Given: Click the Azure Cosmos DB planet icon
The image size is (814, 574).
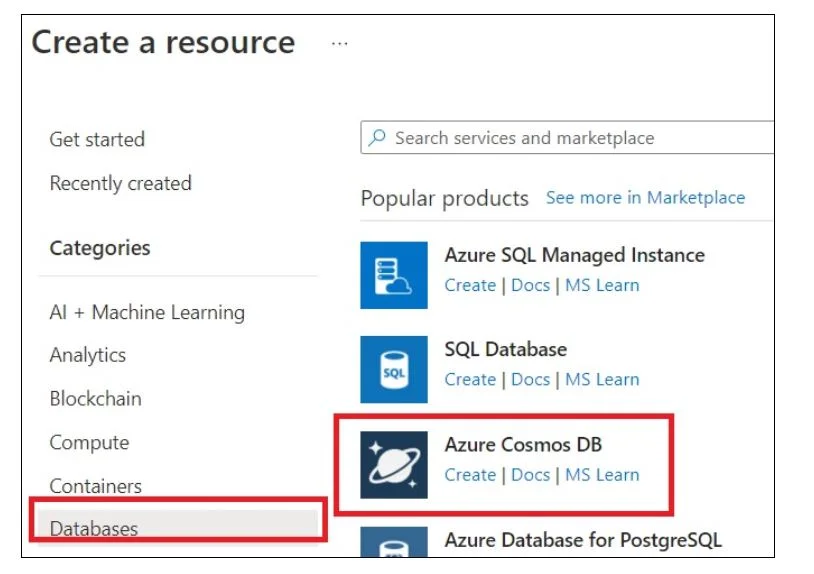Looking at the screenshot, I should pos(394,464).
